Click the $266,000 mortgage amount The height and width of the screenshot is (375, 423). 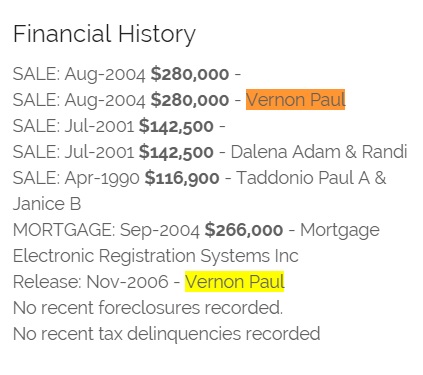tap(244, 230)
